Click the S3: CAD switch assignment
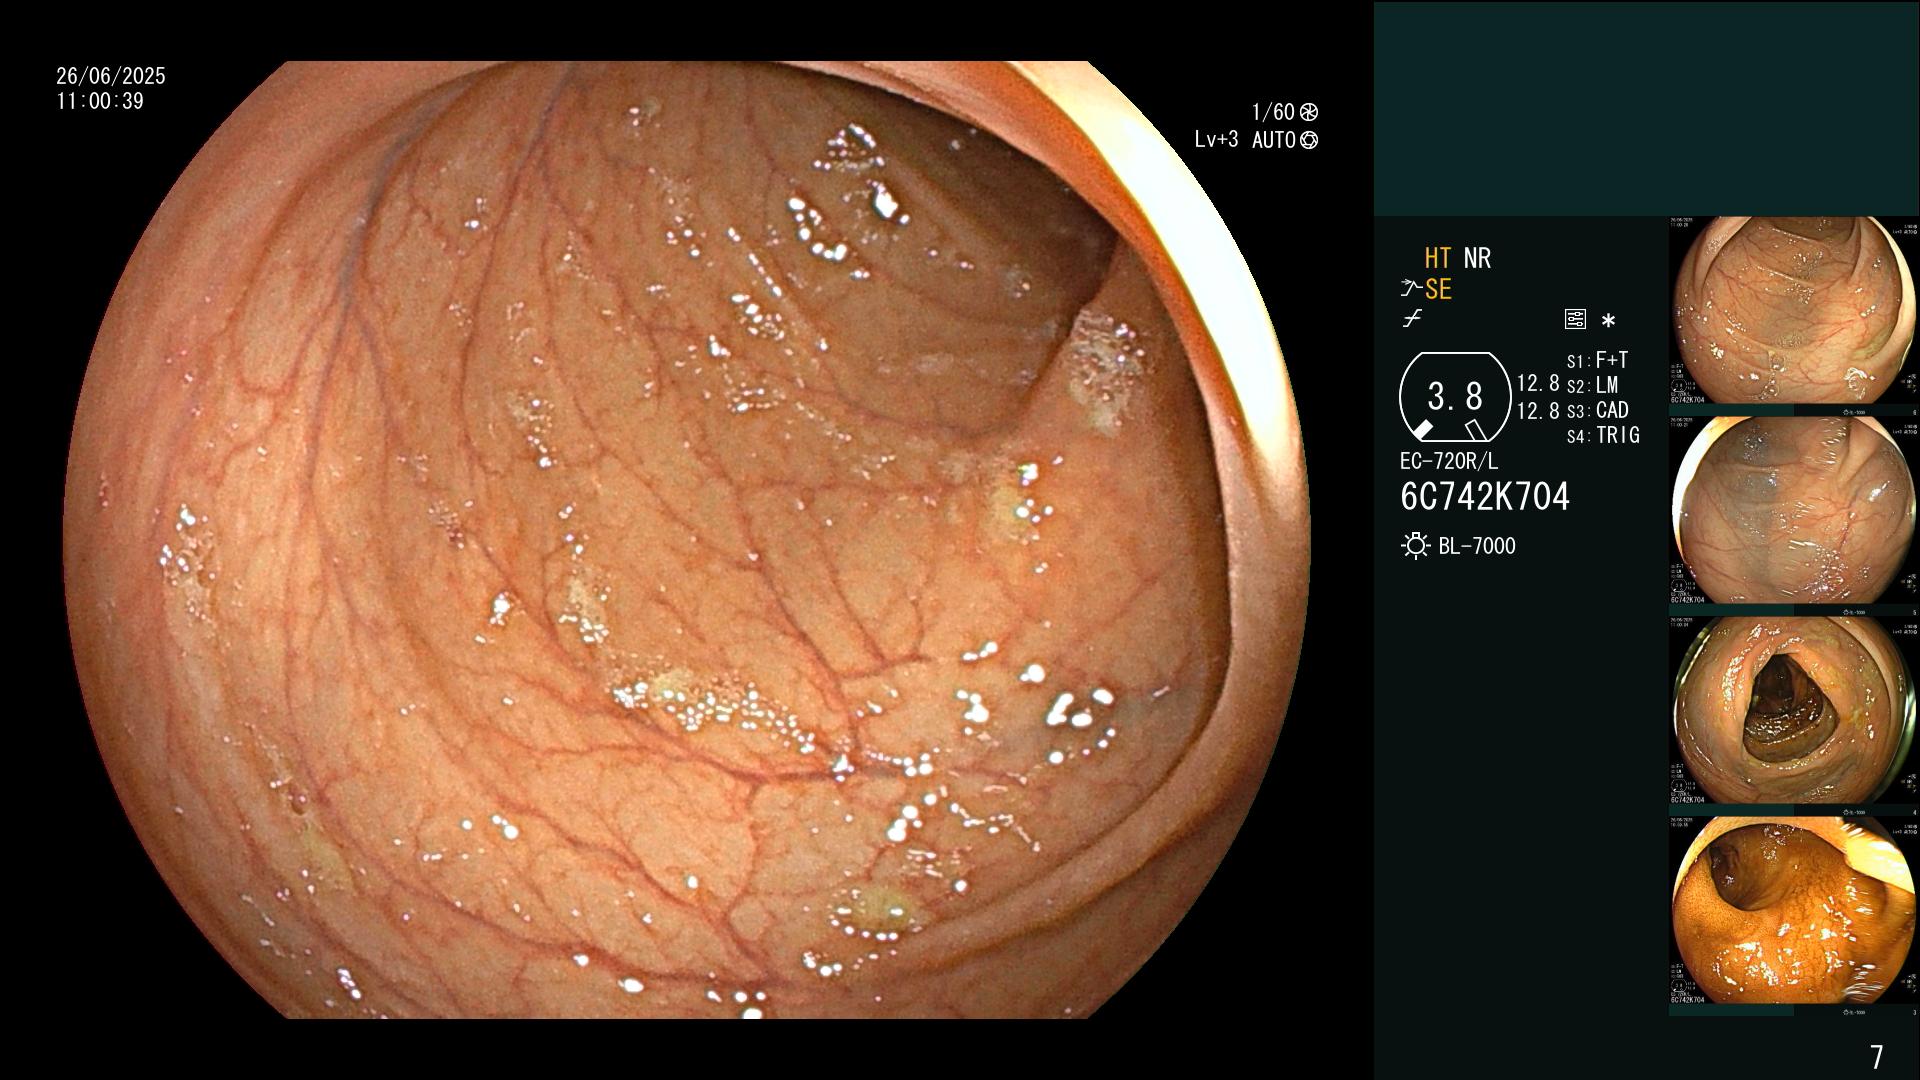 click(x=1597, y=410)
